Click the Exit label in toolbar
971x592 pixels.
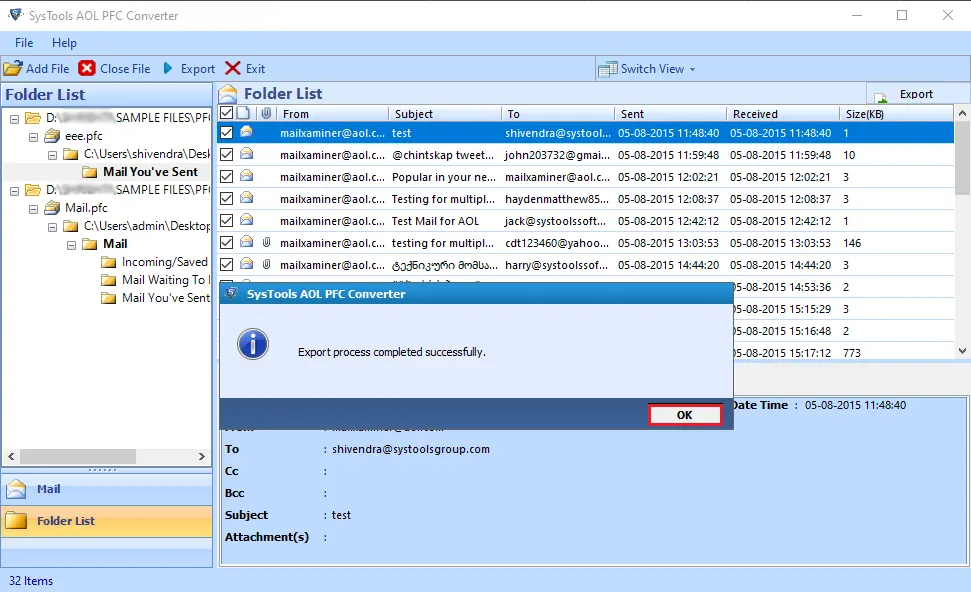pos(255,69)
